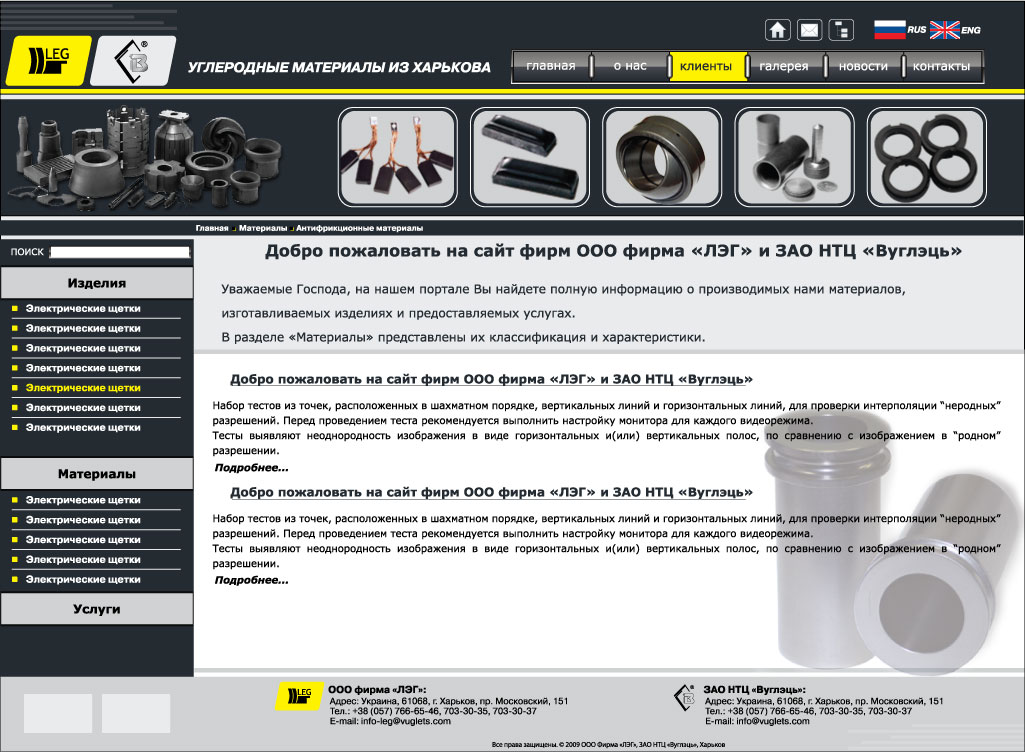This screenshot has width=1025, height=752.
Task: Click the yellow LEG logo in header
Action: (x=48, y=61)
